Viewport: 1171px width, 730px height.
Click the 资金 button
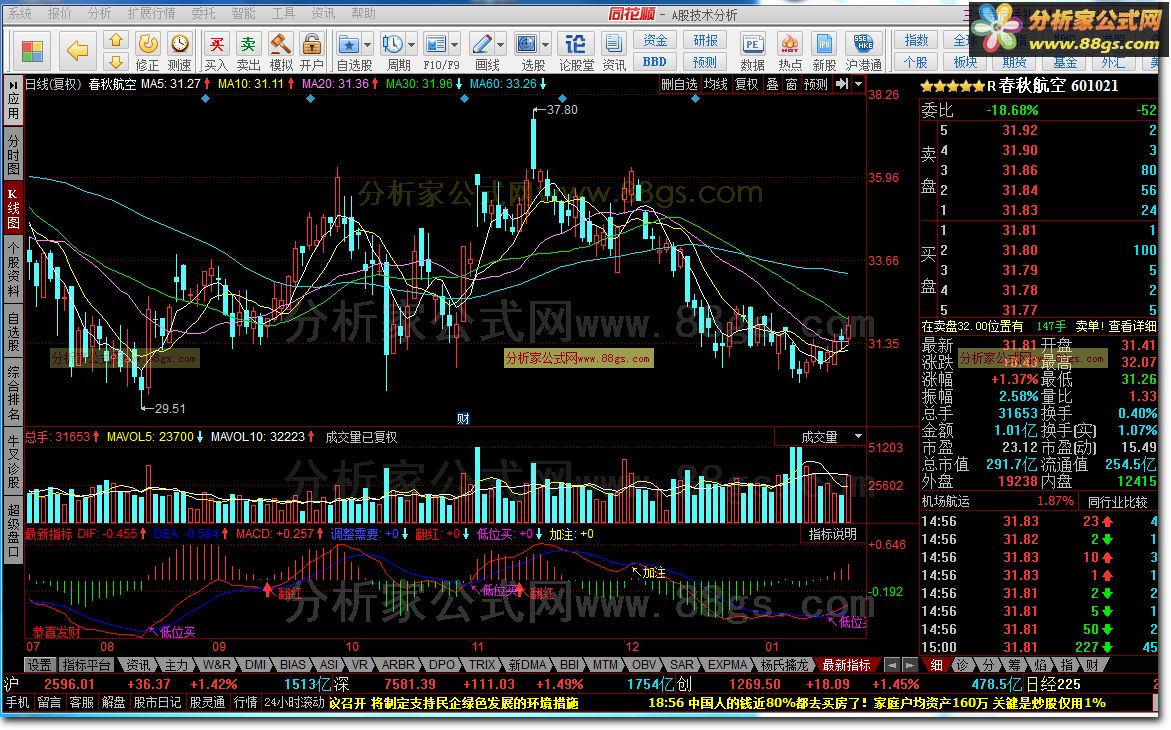coord(655,40)
